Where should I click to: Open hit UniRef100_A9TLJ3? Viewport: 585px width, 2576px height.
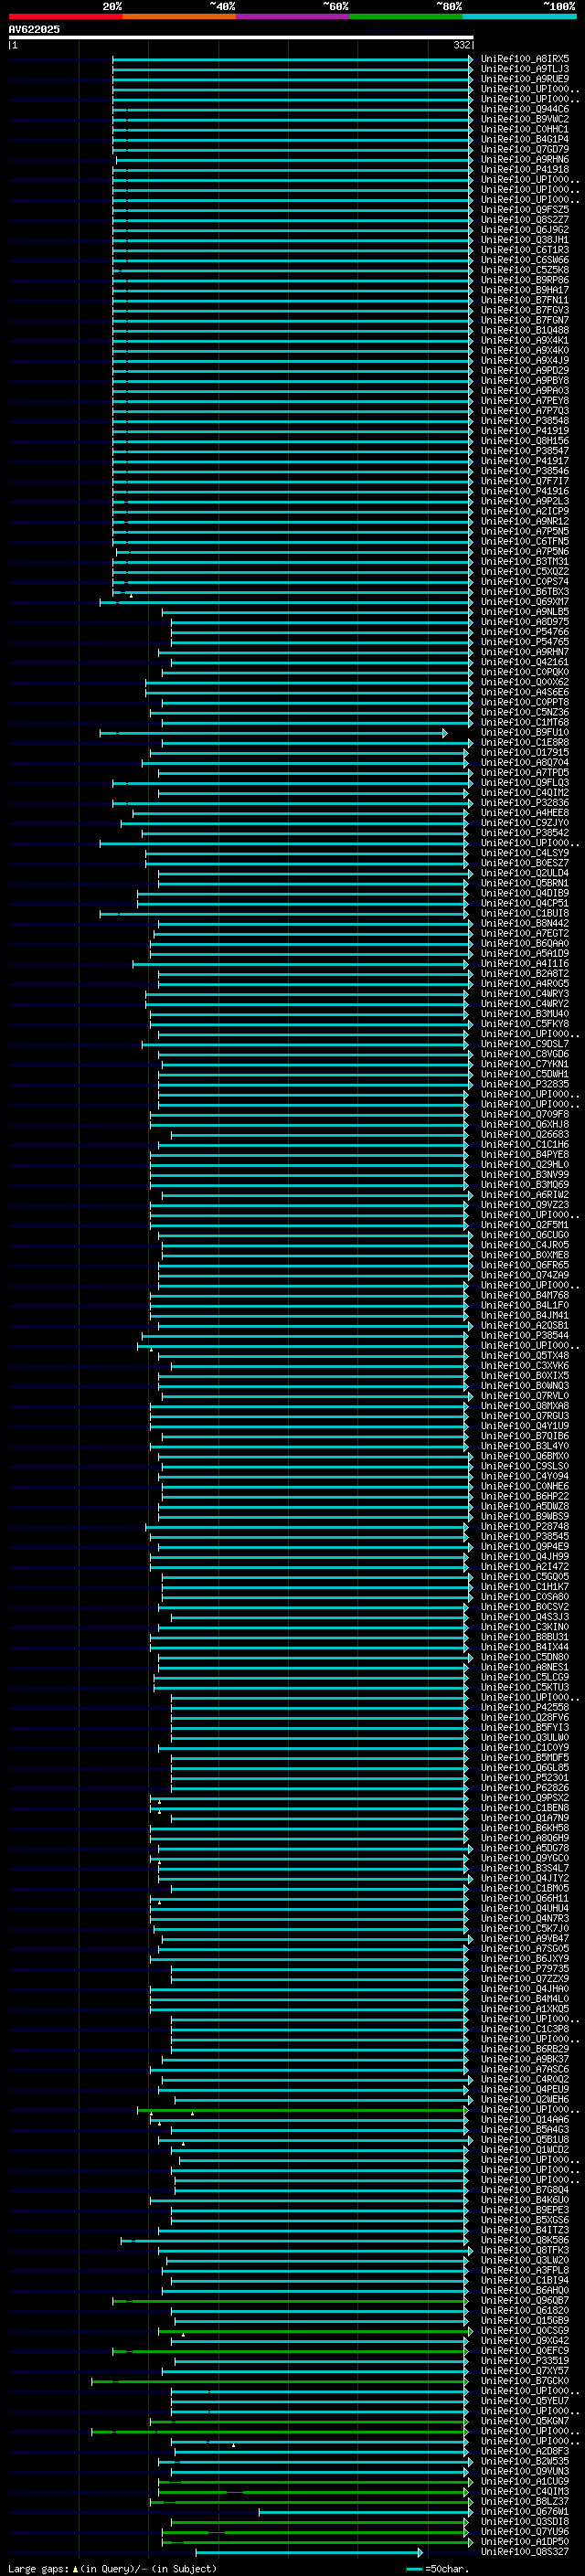[x=525, y=69]
